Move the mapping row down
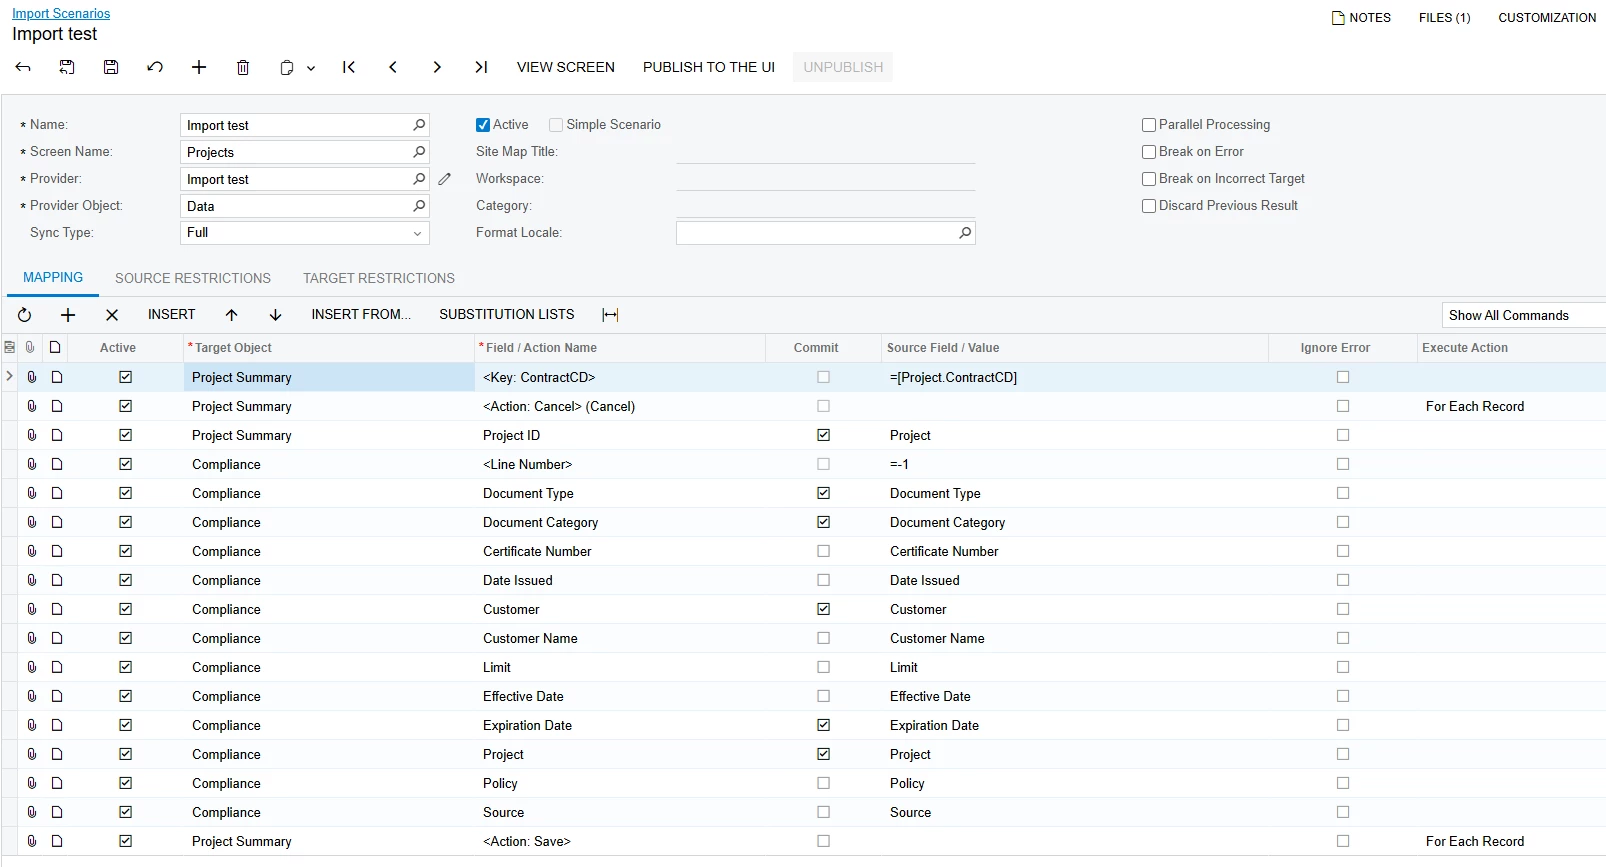1606x867 pixels. pyautogui.click(x=276, y=315)
